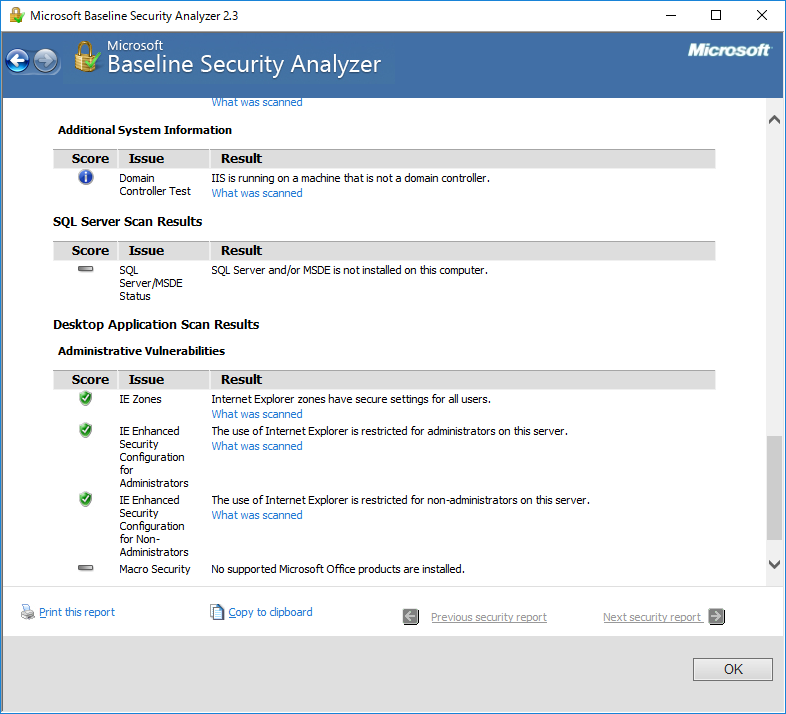The image size is (786, 714).
Task: Click the blue info icon for Domain Controller Test
Action: tap(86, 177)
